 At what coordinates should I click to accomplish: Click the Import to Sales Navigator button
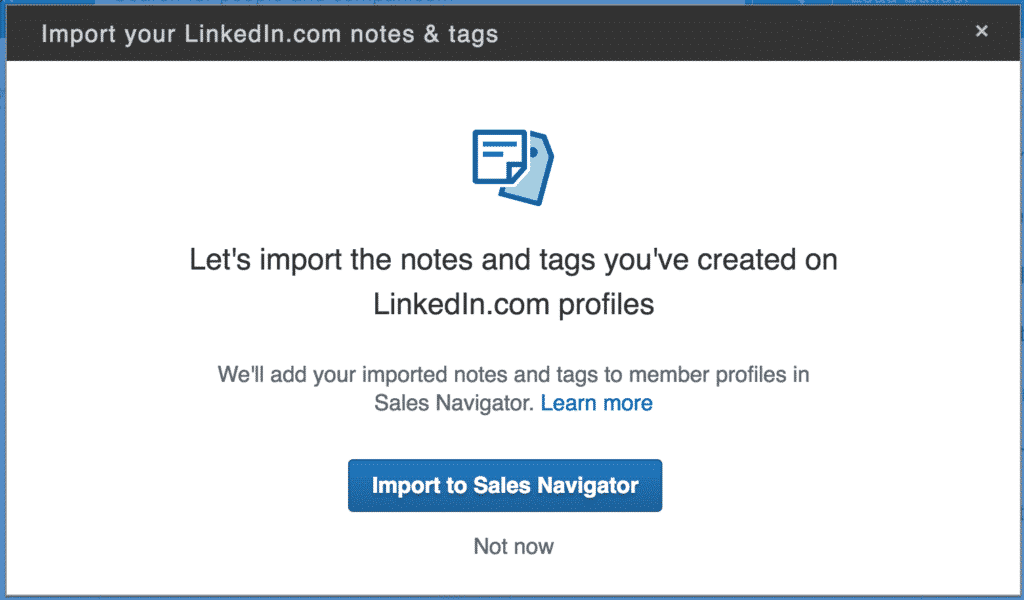pyautogui.click(x=505, y=485)
